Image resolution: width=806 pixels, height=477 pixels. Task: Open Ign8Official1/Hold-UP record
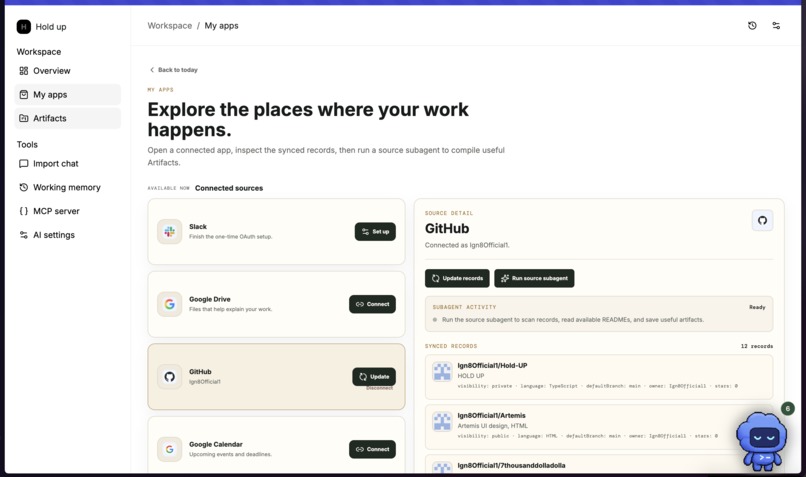point(599,377)
